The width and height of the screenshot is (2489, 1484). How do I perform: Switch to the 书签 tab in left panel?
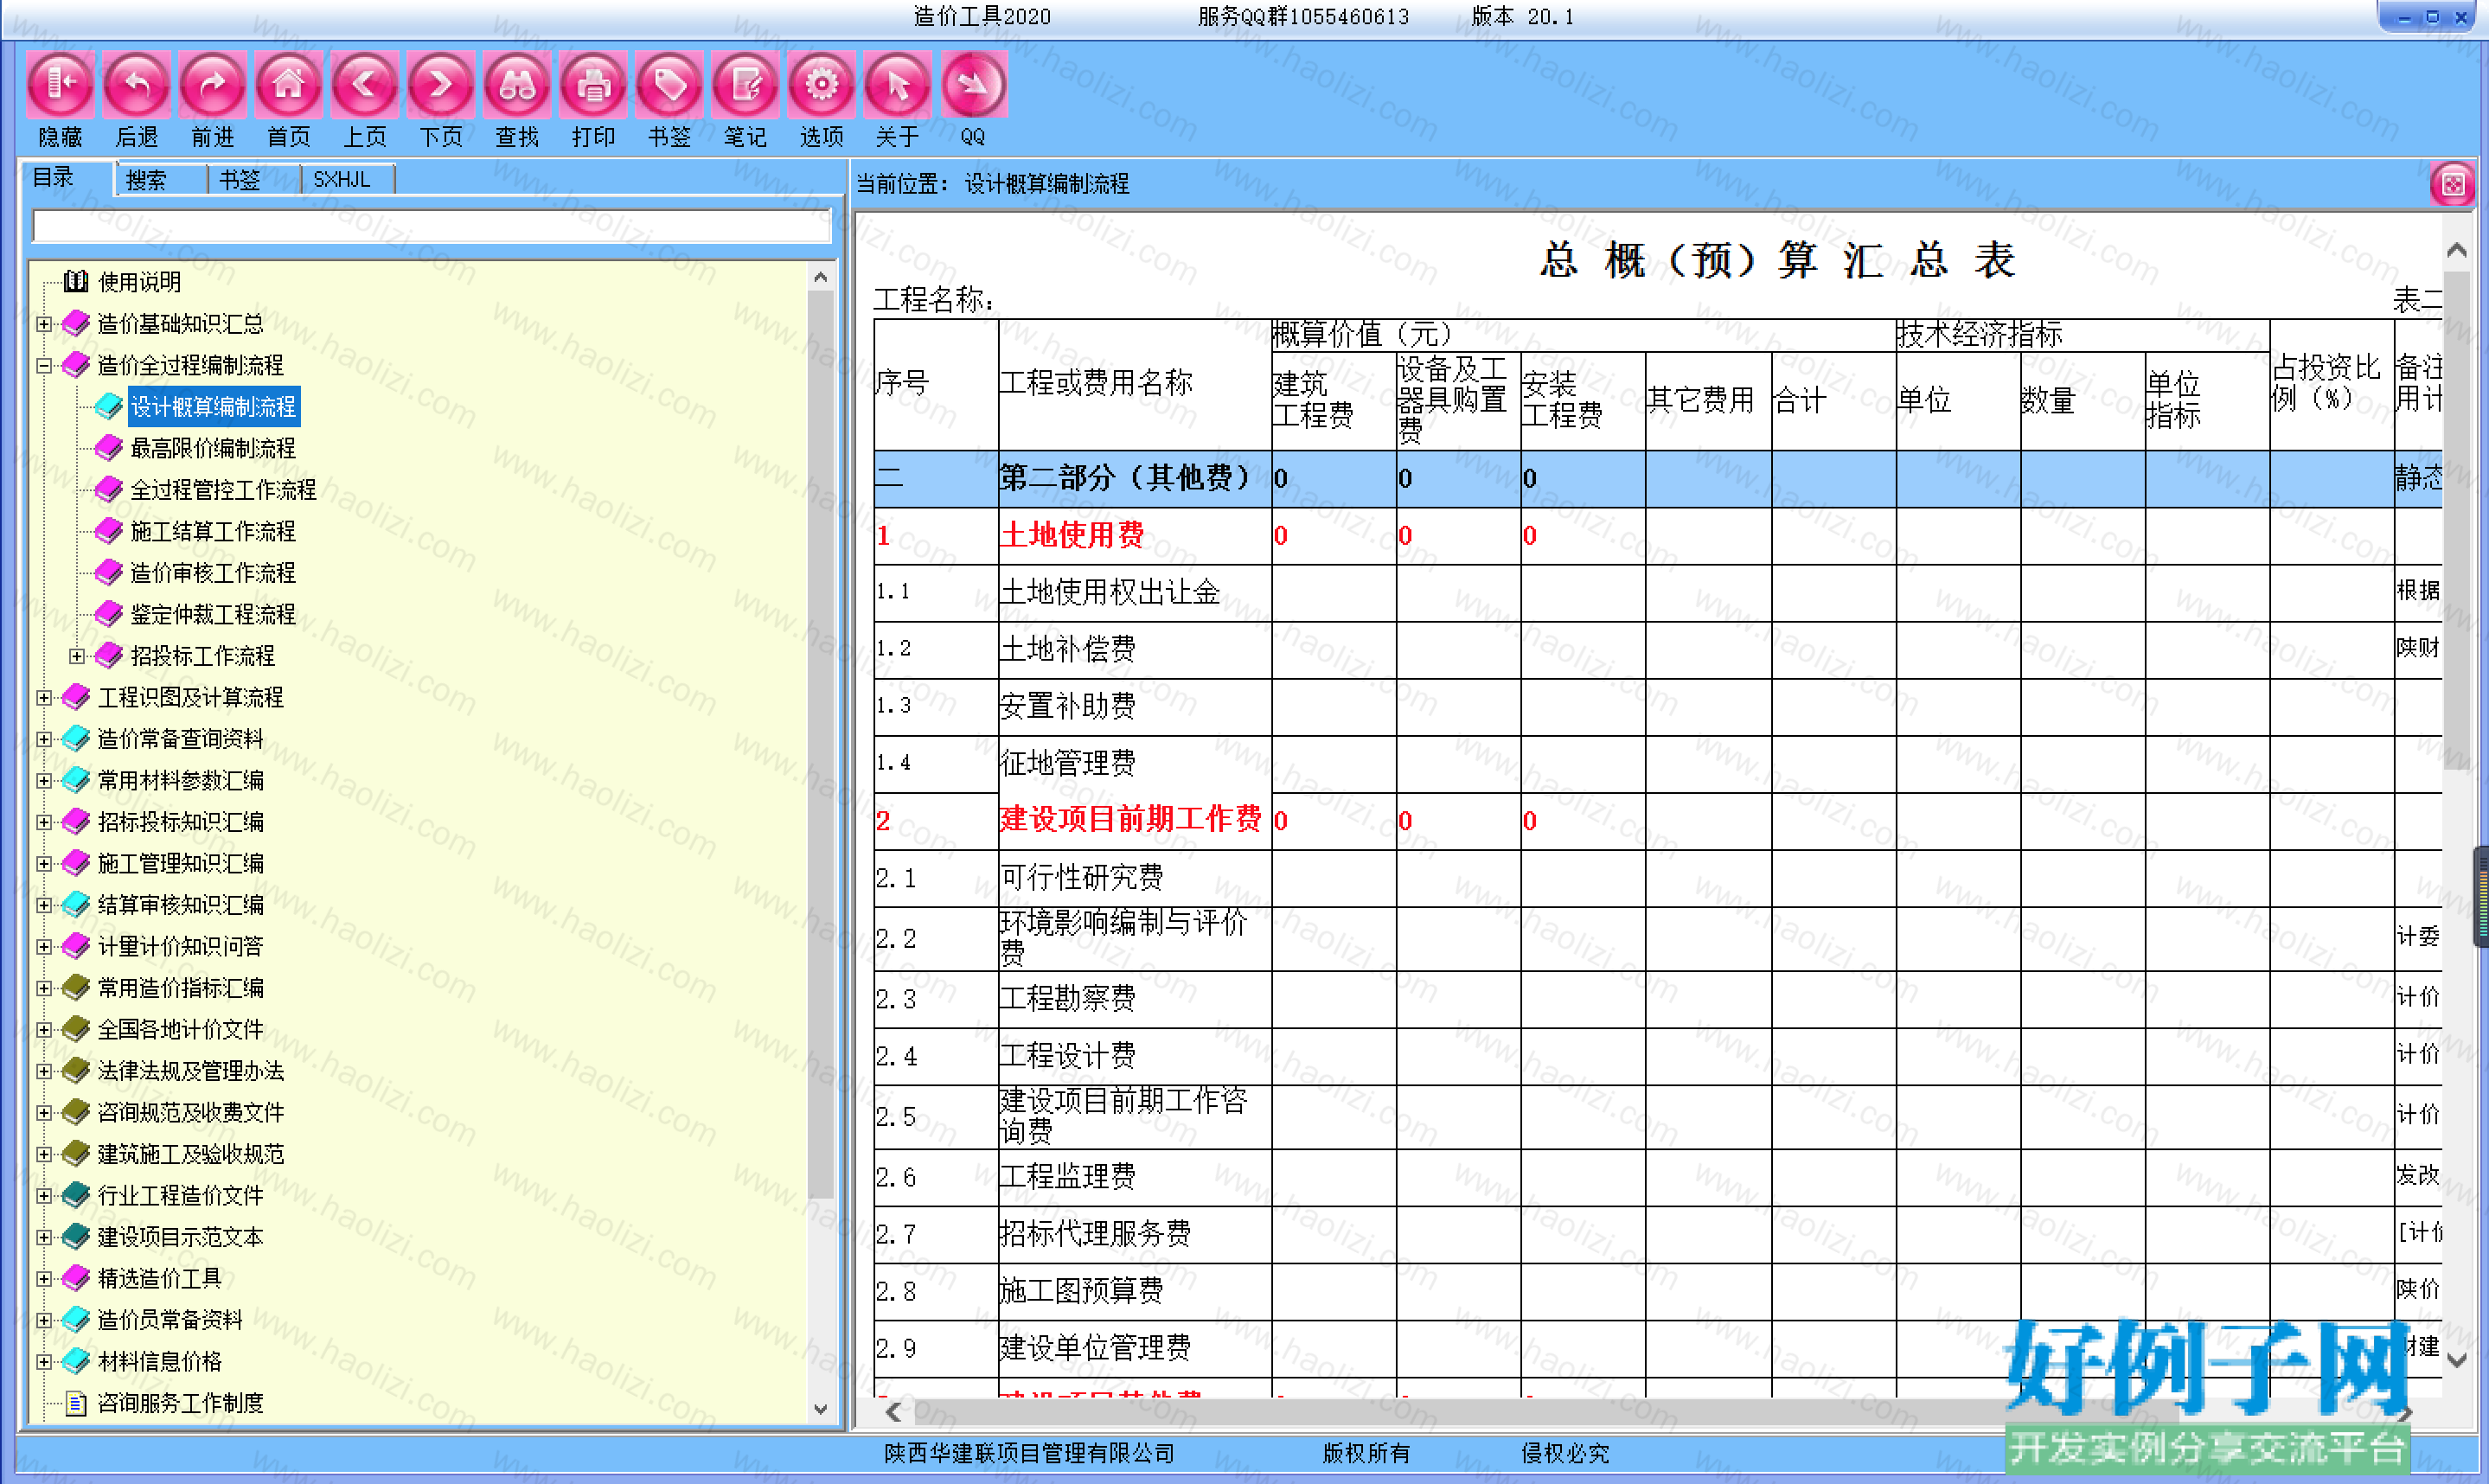240,180
